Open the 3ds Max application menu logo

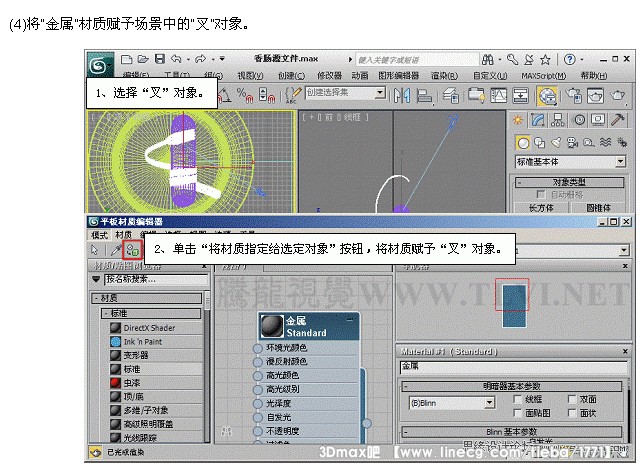[x=100, y=64]
